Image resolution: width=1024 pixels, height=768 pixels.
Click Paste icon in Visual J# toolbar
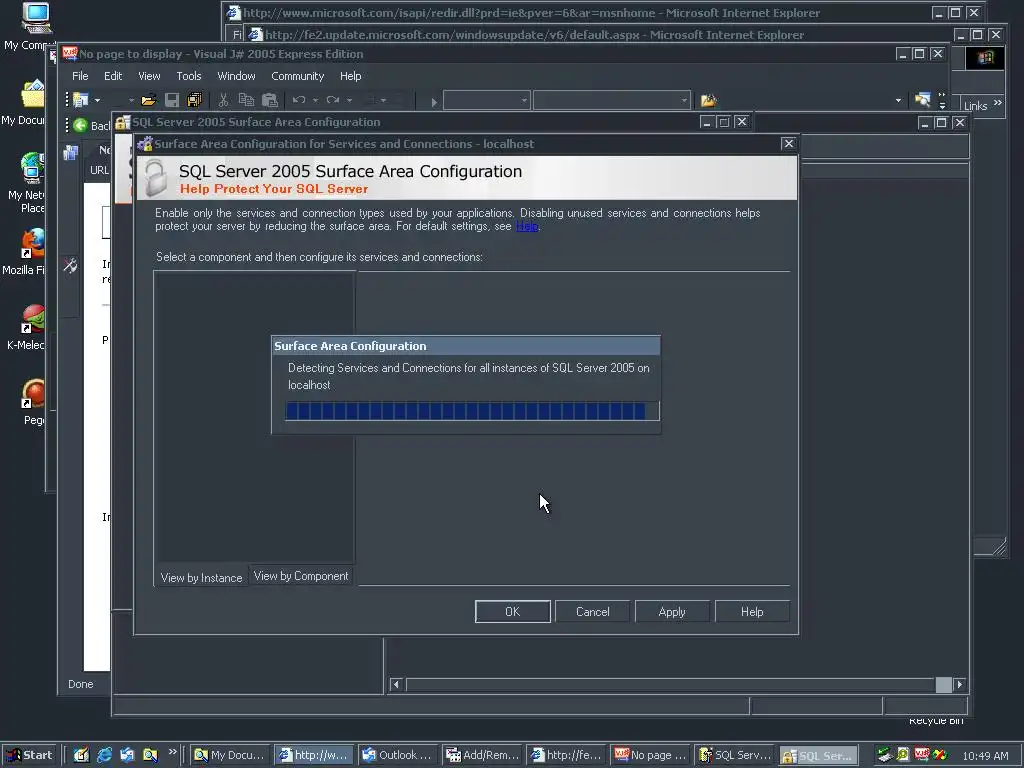pos(270,100)
